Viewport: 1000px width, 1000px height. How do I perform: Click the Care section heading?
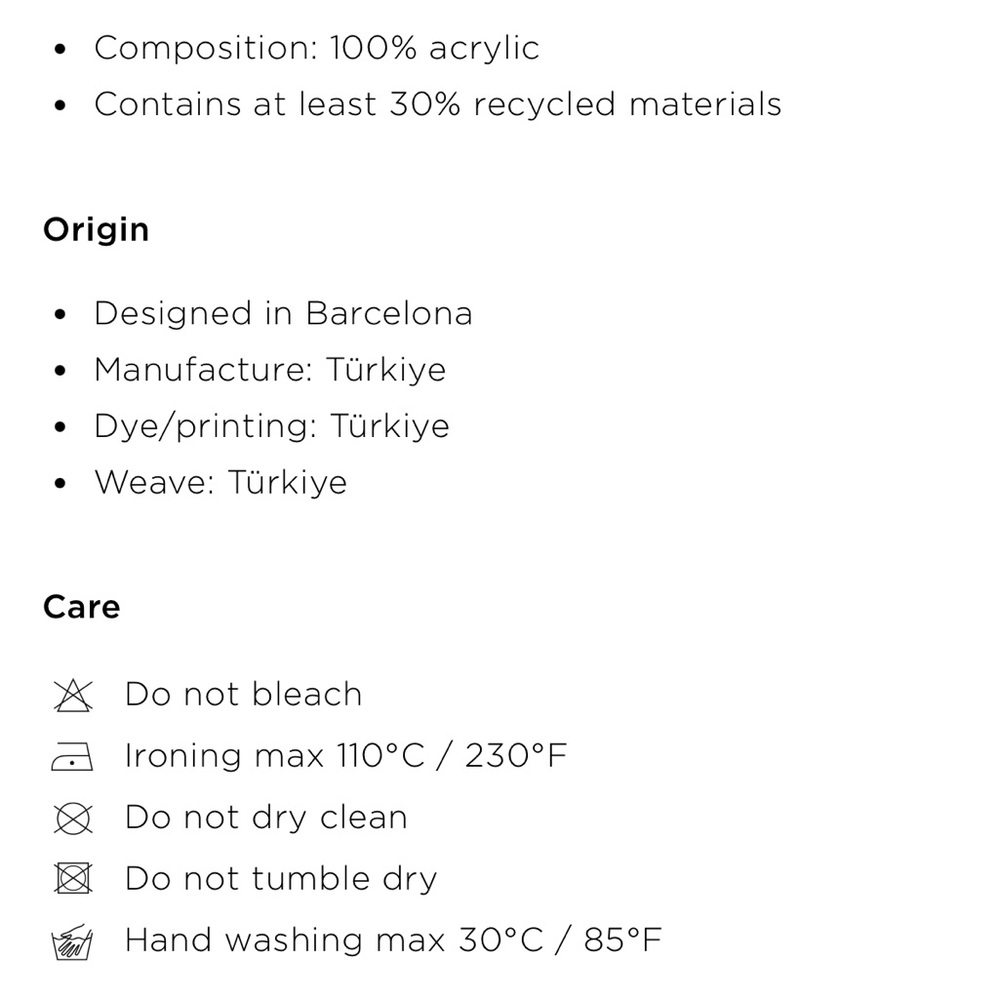[x=81, y=607]
